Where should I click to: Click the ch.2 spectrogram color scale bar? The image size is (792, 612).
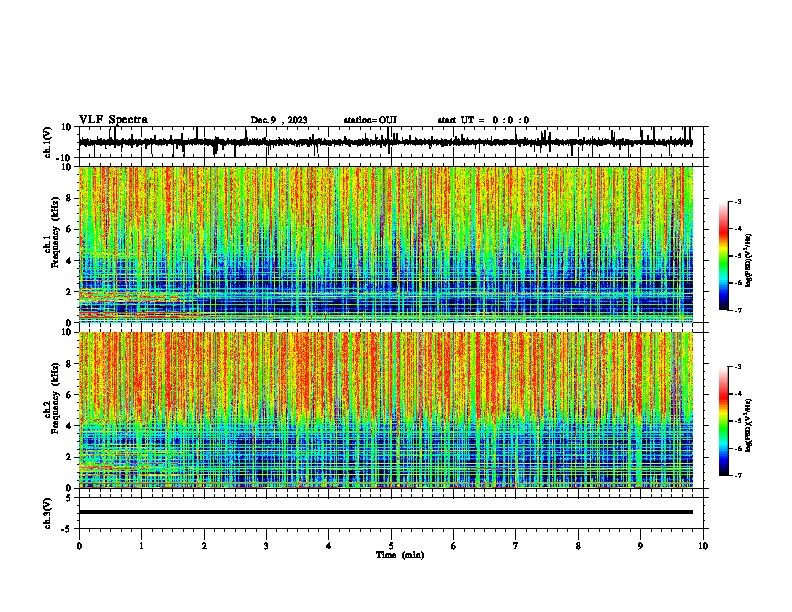tap(724, 421)
